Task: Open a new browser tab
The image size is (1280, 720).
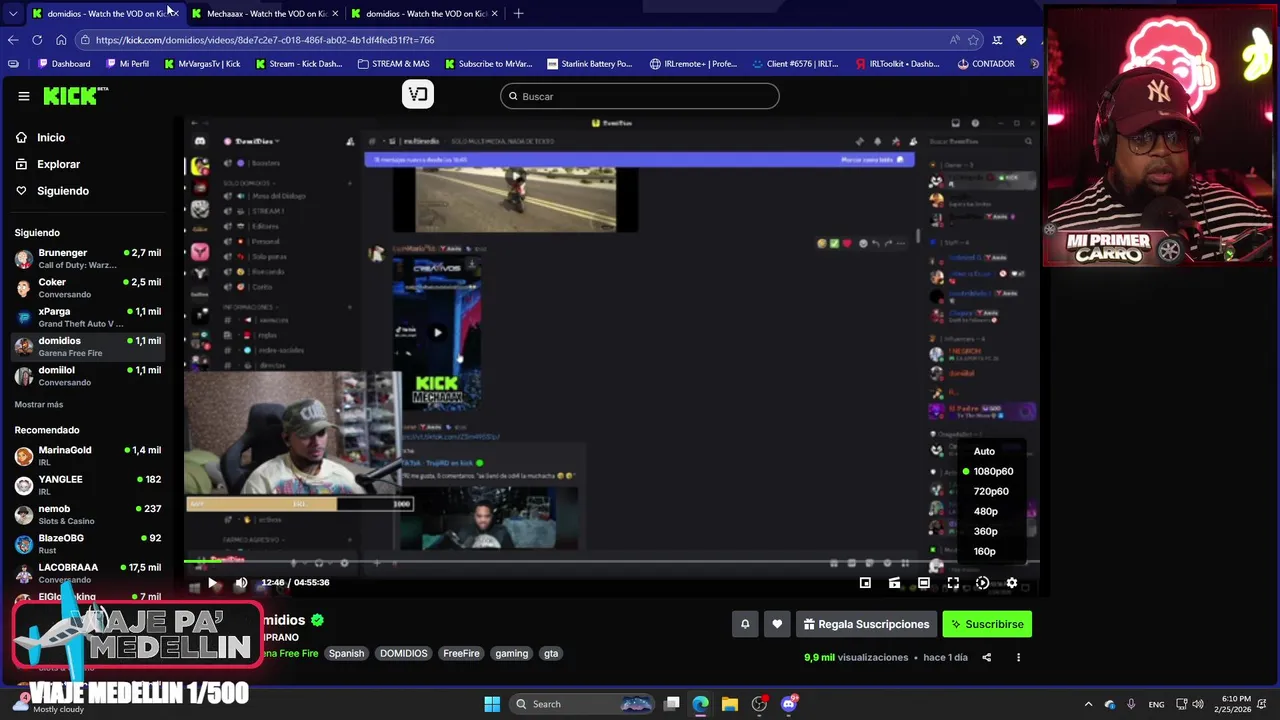Action: (518, 13)
